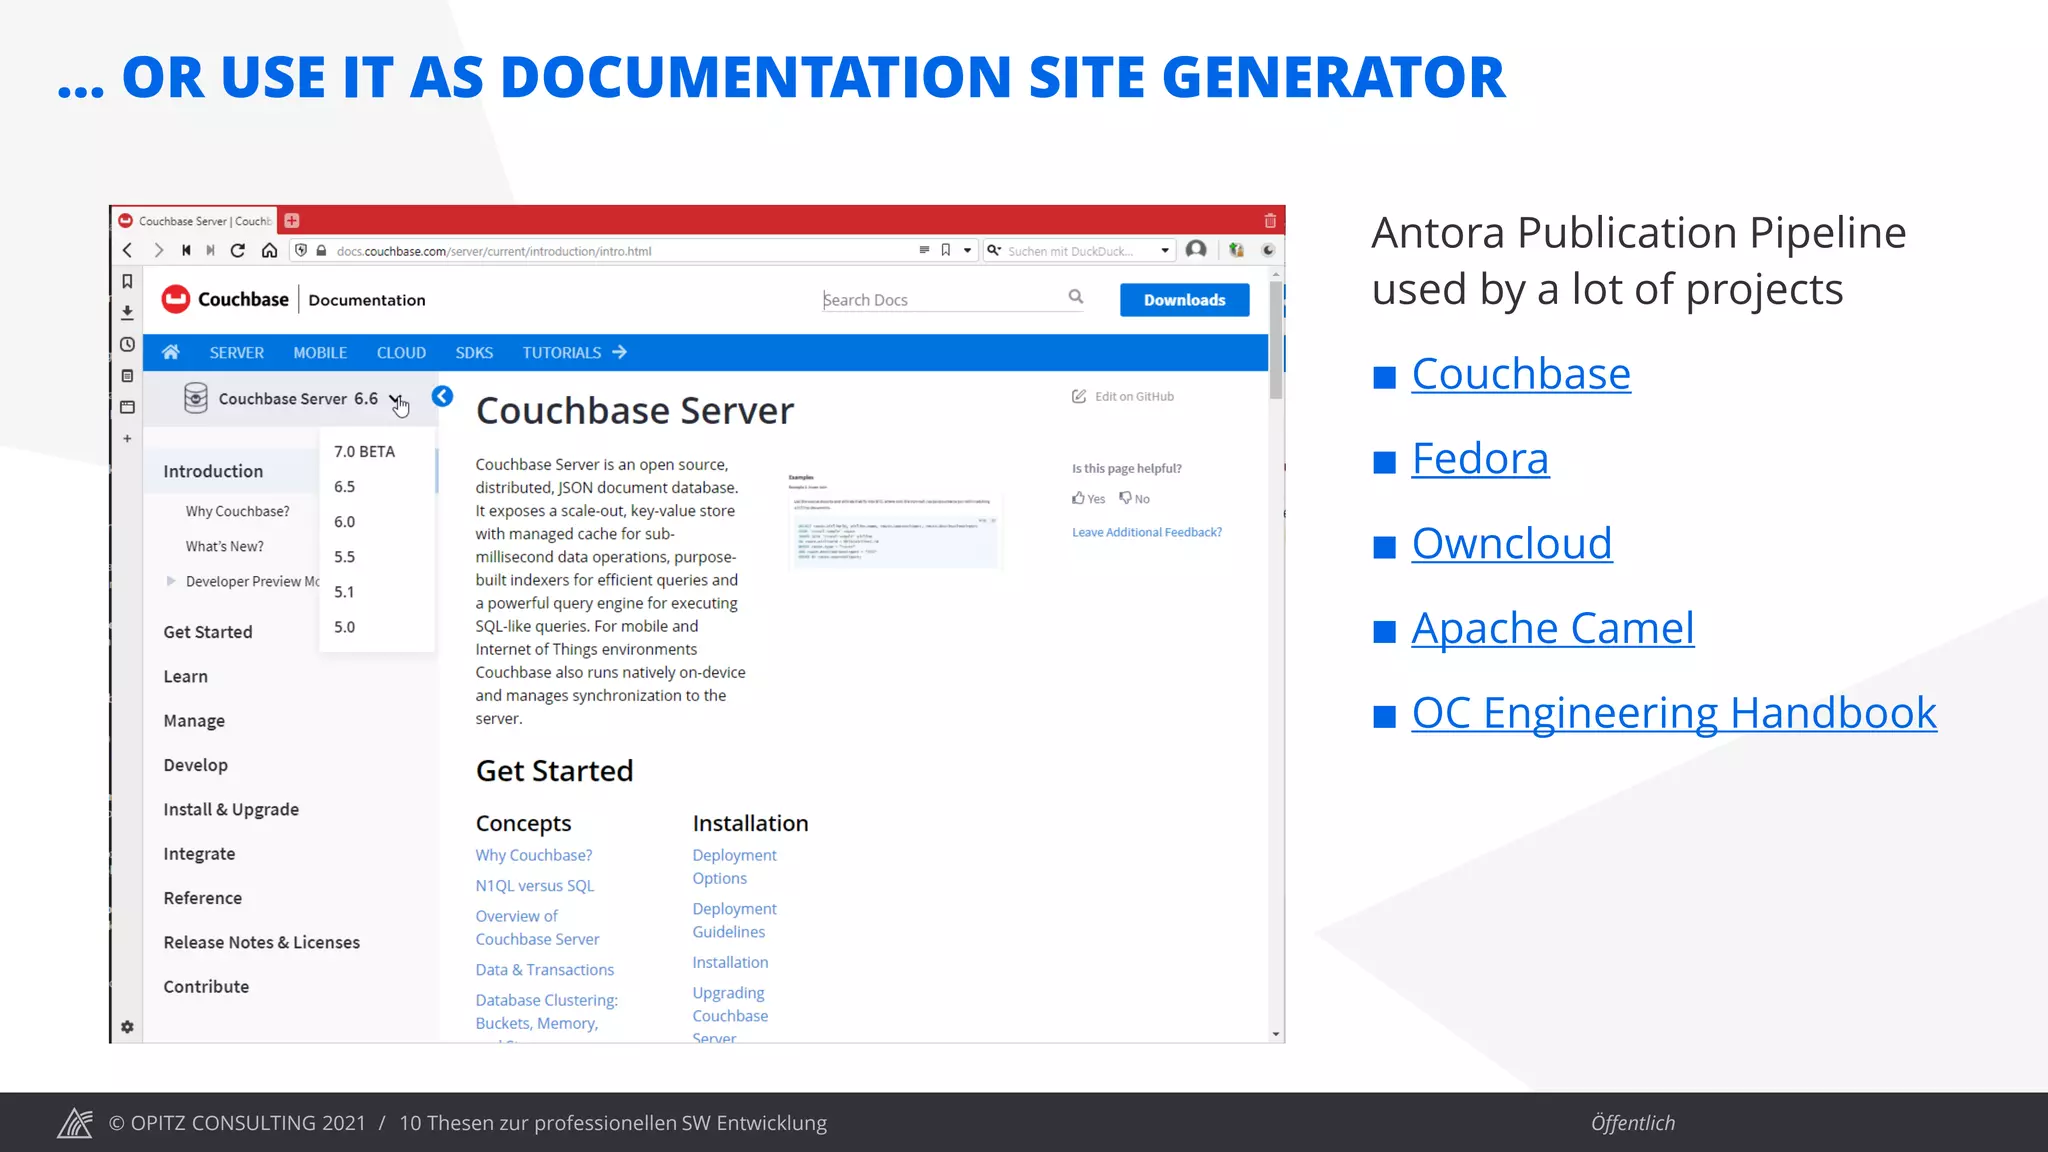Click Leave Additional Feedback link

tap(1147, 532)
